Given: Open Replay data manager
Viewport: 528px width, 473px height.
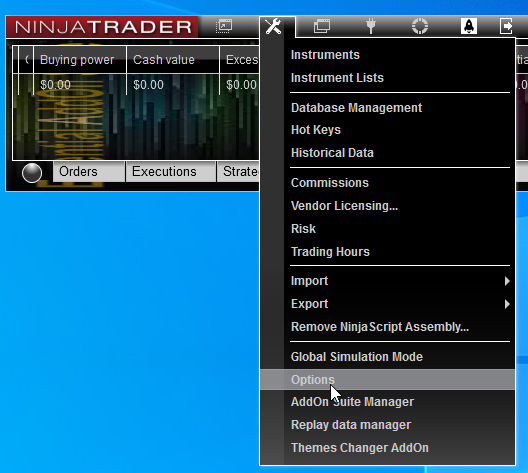Looking at the screenshot, I should [387, 425].
